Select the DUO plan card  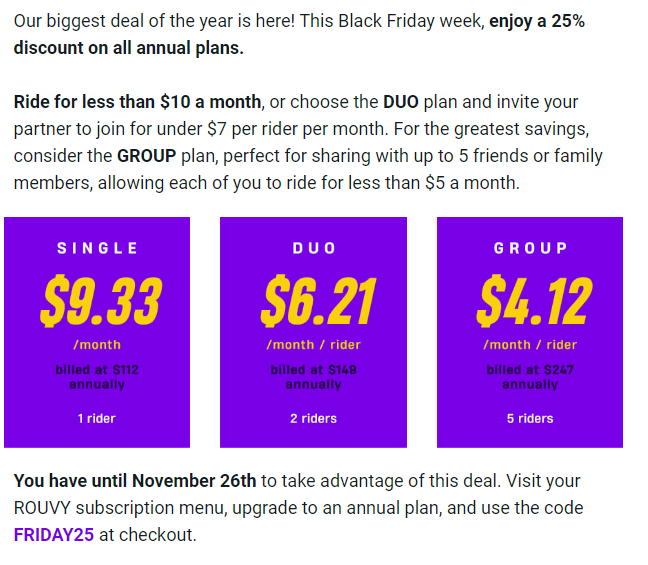click(x=313, y=332)
